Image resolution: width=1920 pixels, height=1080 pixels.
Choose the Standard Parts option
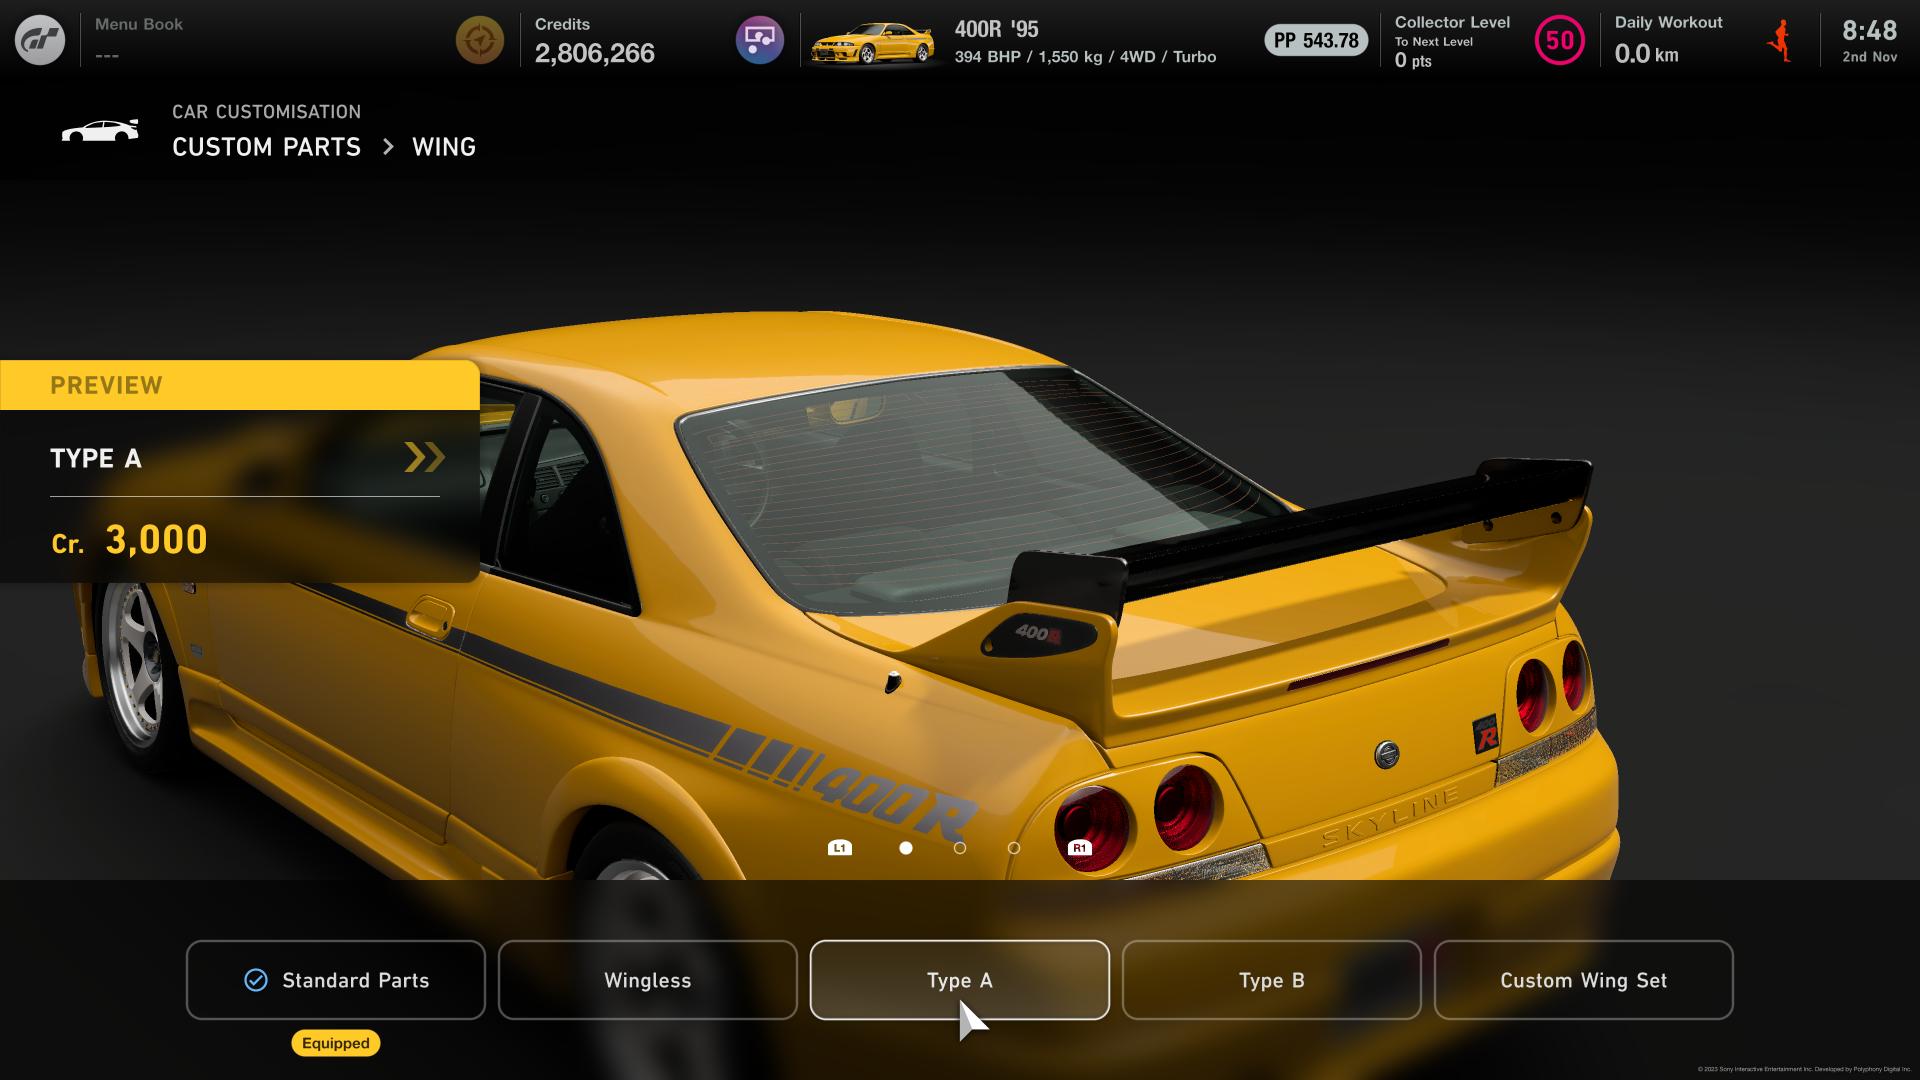[x=336, y=980]
